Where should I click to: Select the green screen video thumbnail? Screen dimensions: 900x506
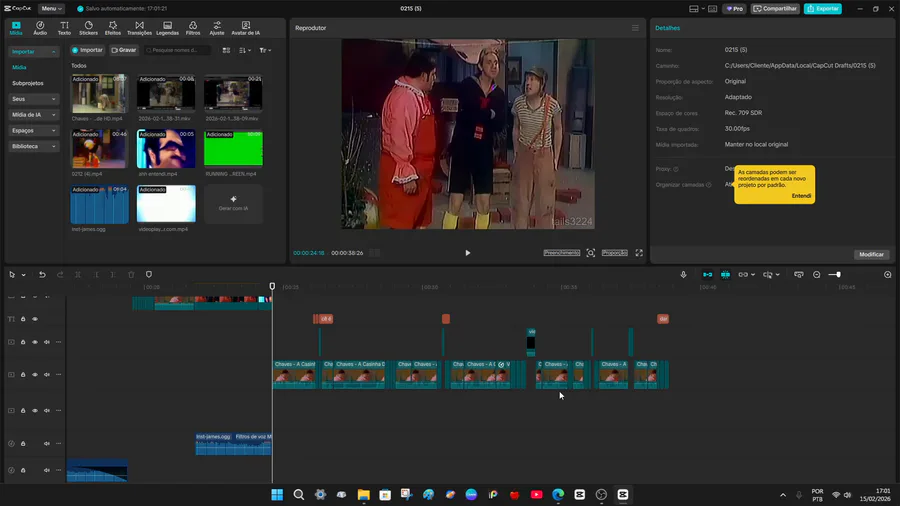233,148
